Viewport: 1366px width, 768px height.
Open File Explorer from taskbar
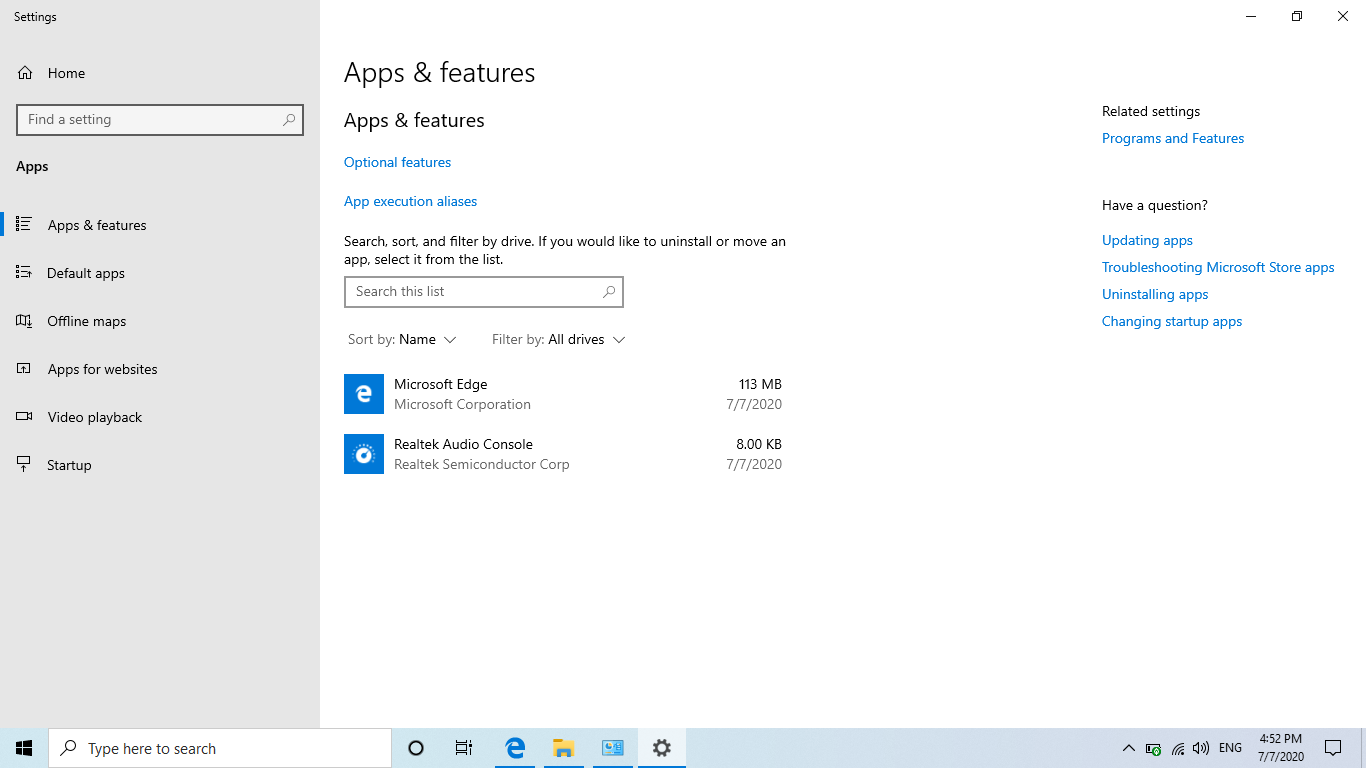(x=564, y=748)
